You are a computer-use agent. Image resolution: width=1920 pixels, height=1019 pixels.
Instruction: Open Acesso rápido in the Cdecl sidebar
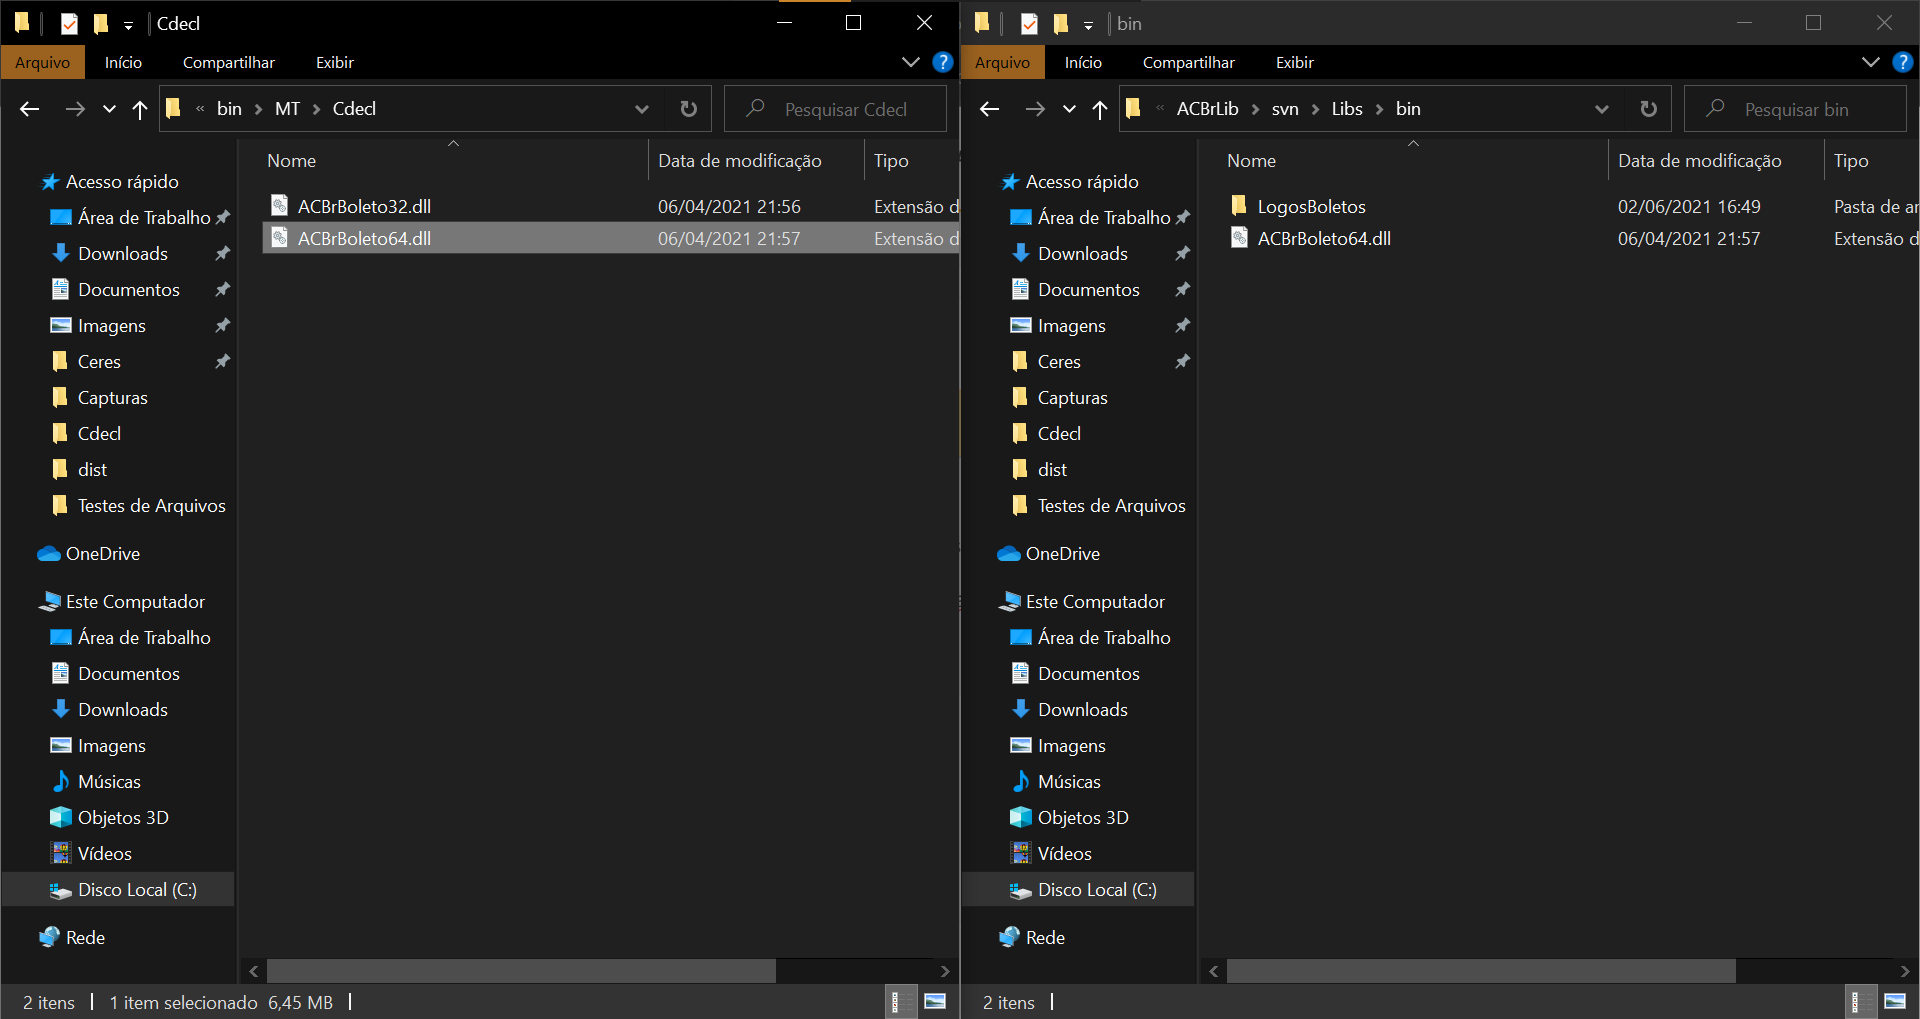point(109,181)
